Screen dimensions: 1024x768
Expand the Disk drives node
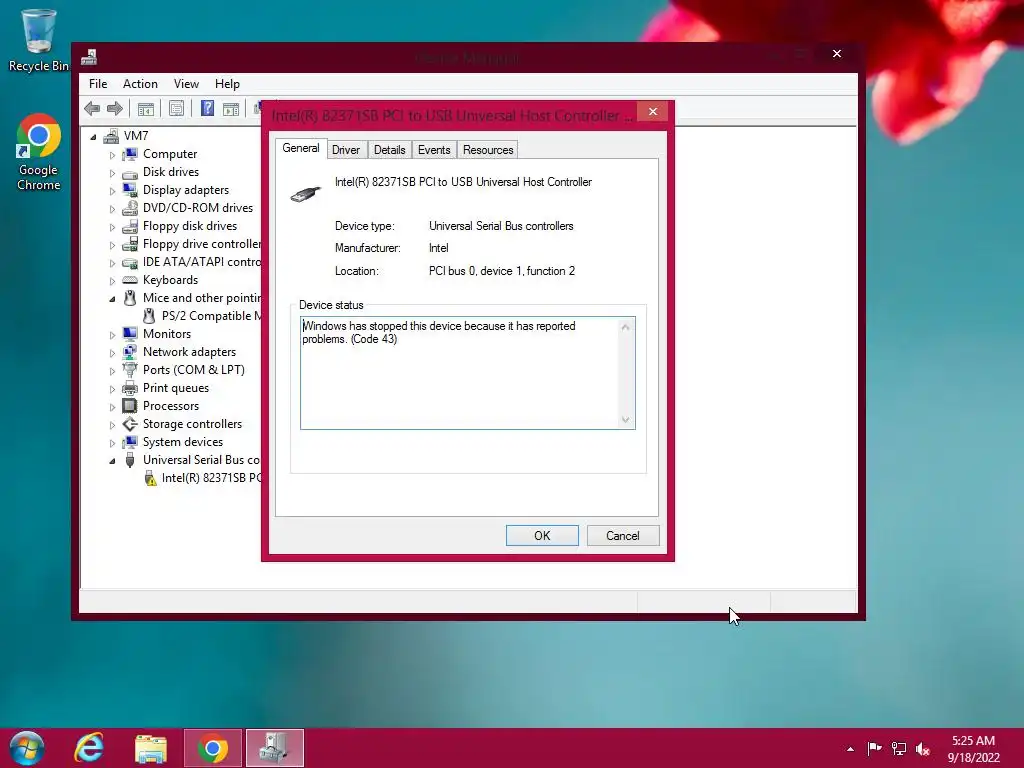click(112, 173)
